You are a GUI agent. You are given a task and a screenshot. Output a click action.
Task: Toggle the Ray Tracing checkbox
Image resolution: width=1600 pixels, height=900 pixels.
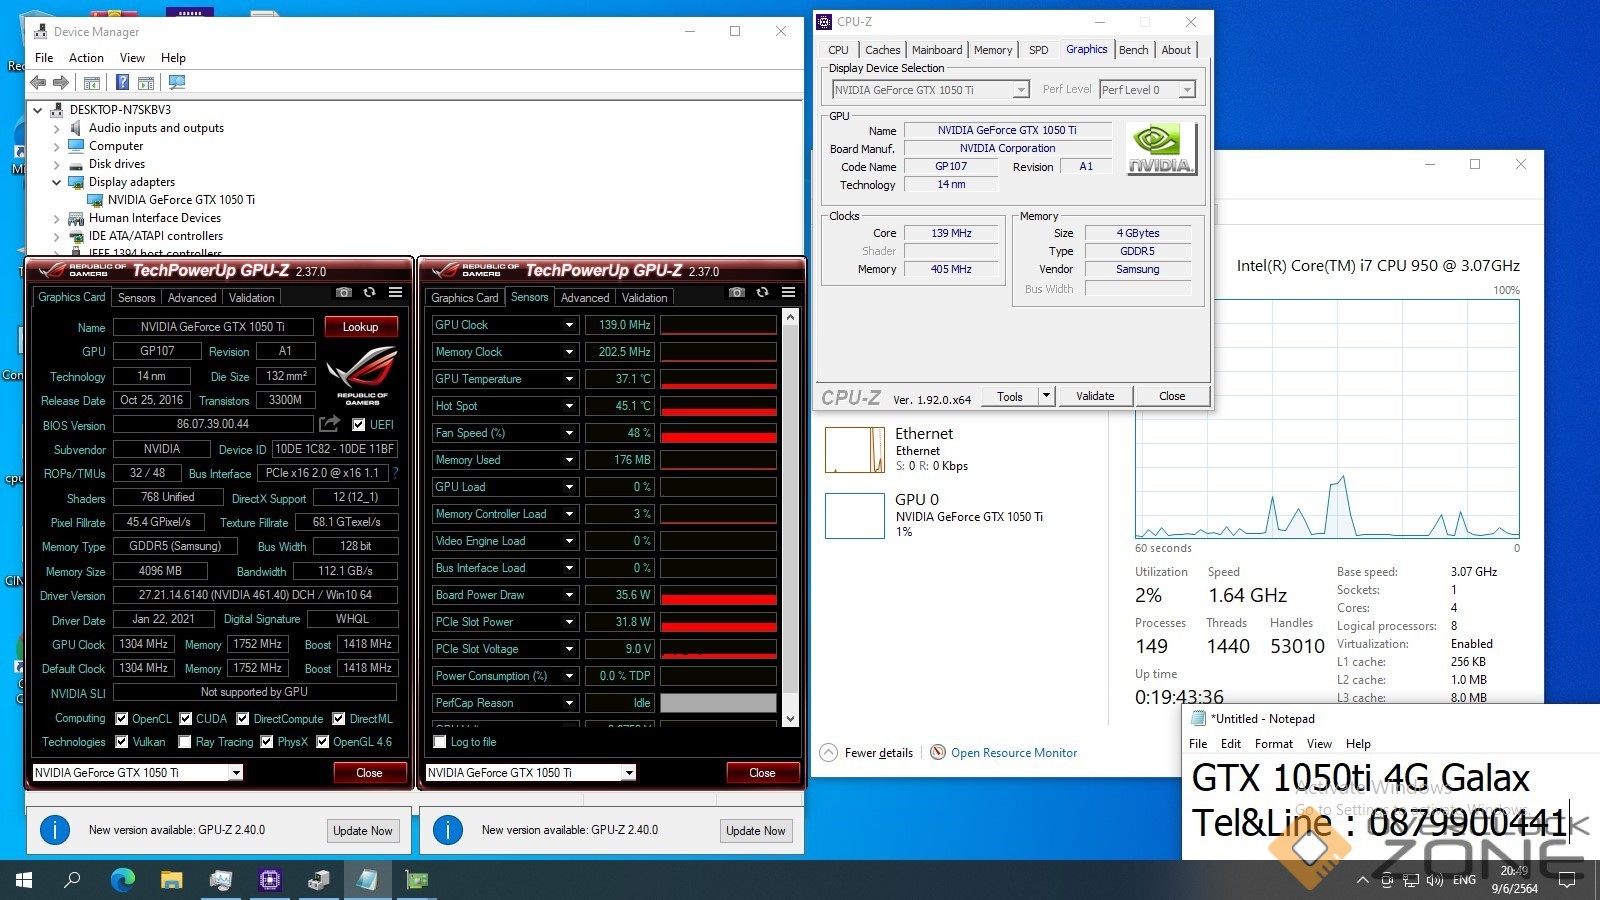[x=184, y=742]
